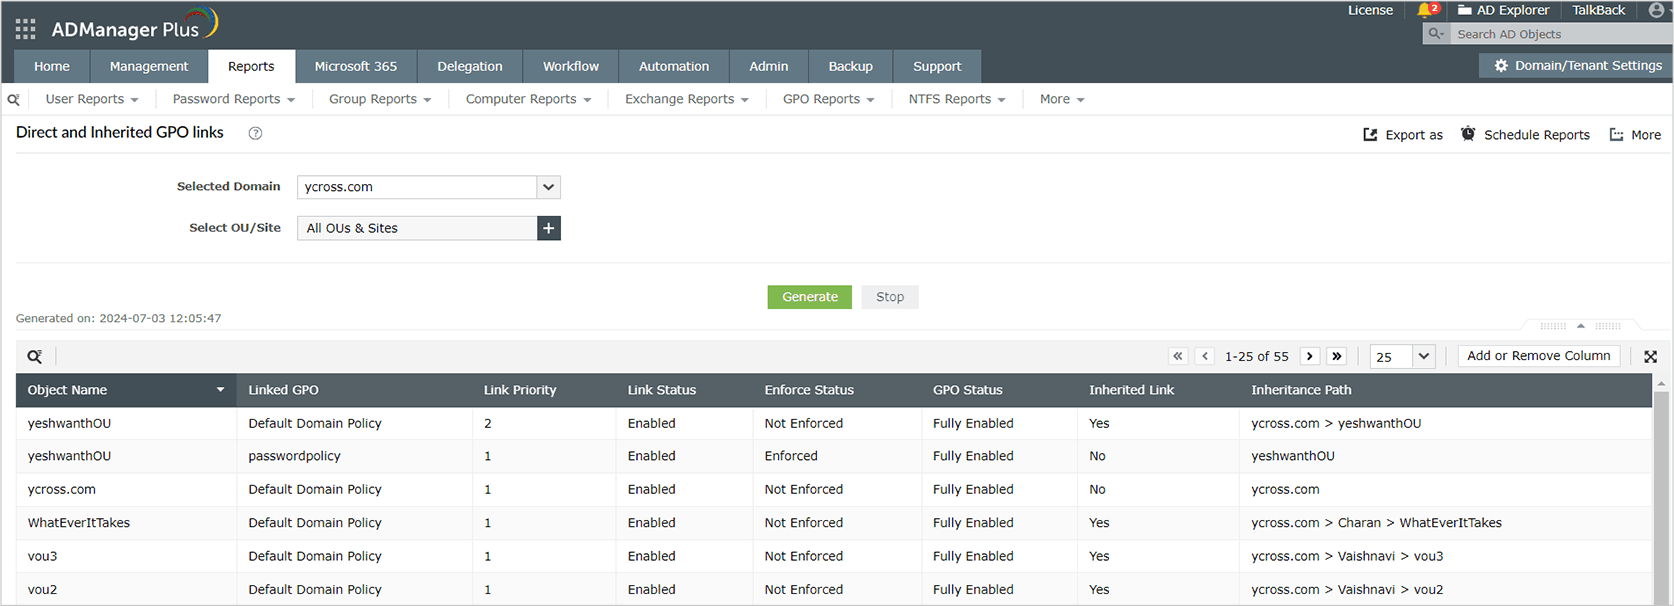
Task: Expand the Computer Reports menu
Action: click(528, 99)
